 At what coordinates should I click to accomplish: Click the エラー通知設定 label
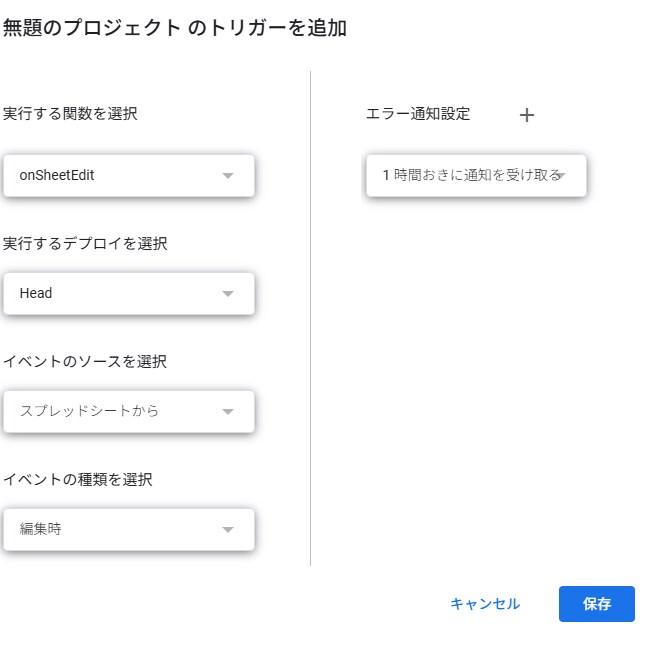point(418,114)
